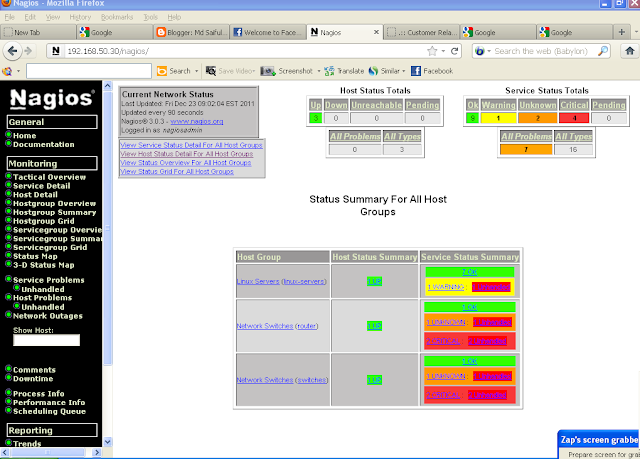The width and height of the screenshot is (640, 459).
Task: Reload the page with the refresh icon
Action: coord(454,51)
